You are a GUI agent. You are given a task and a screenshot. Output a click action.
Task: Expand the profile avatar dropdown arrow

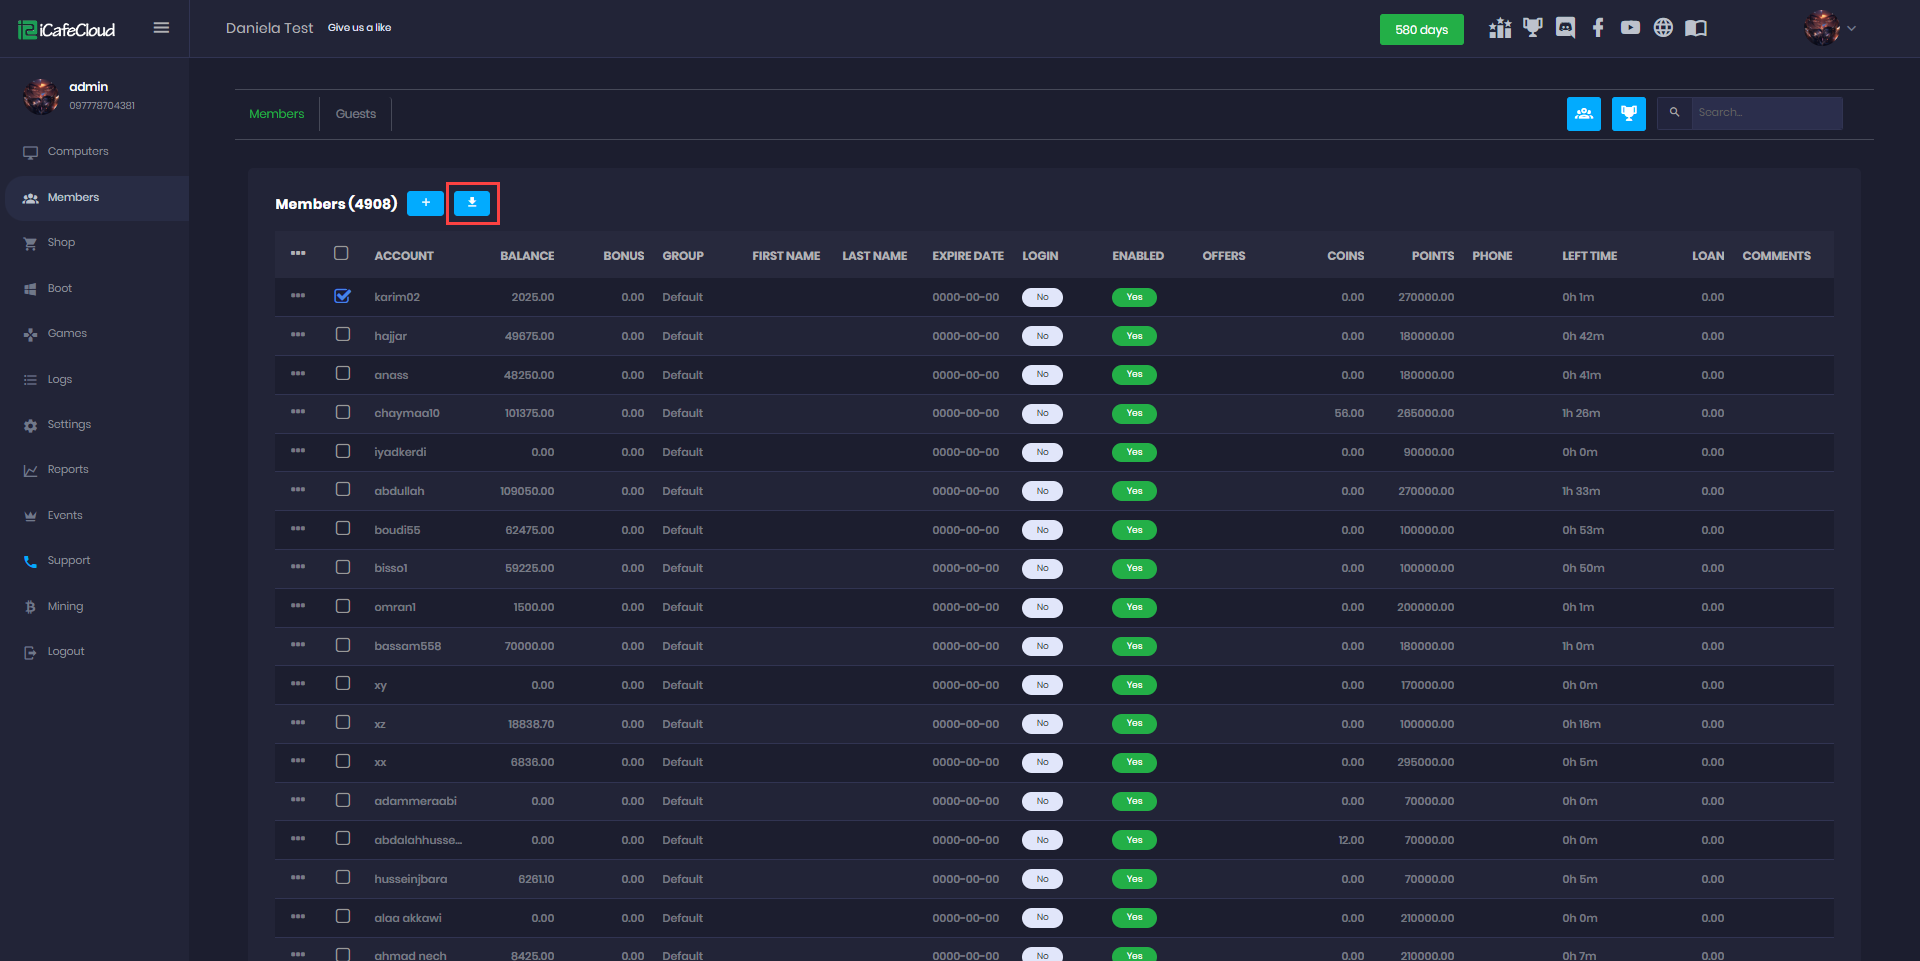click(x=1851, y=29)
